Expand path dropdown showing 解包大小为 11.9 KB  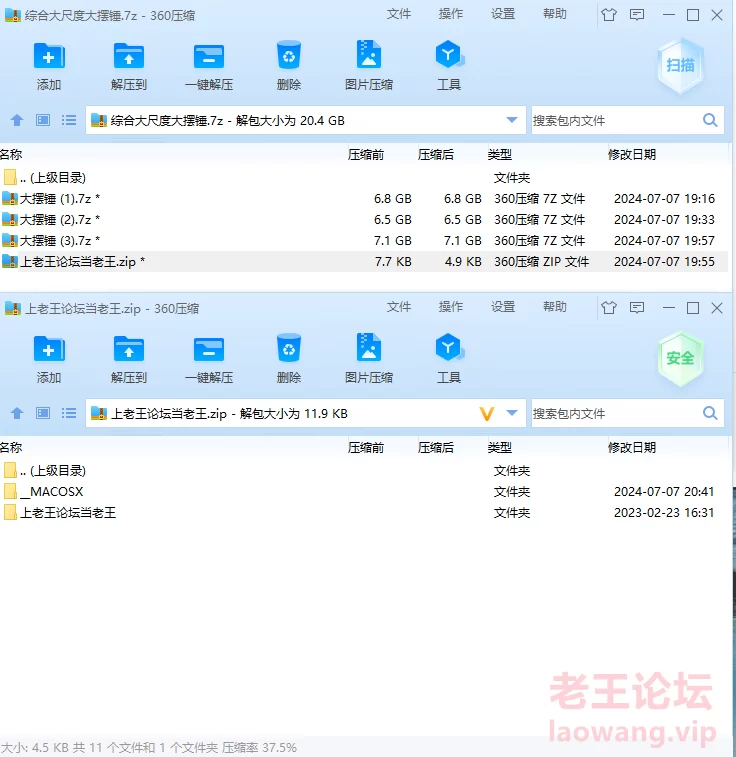pos(513,413)
